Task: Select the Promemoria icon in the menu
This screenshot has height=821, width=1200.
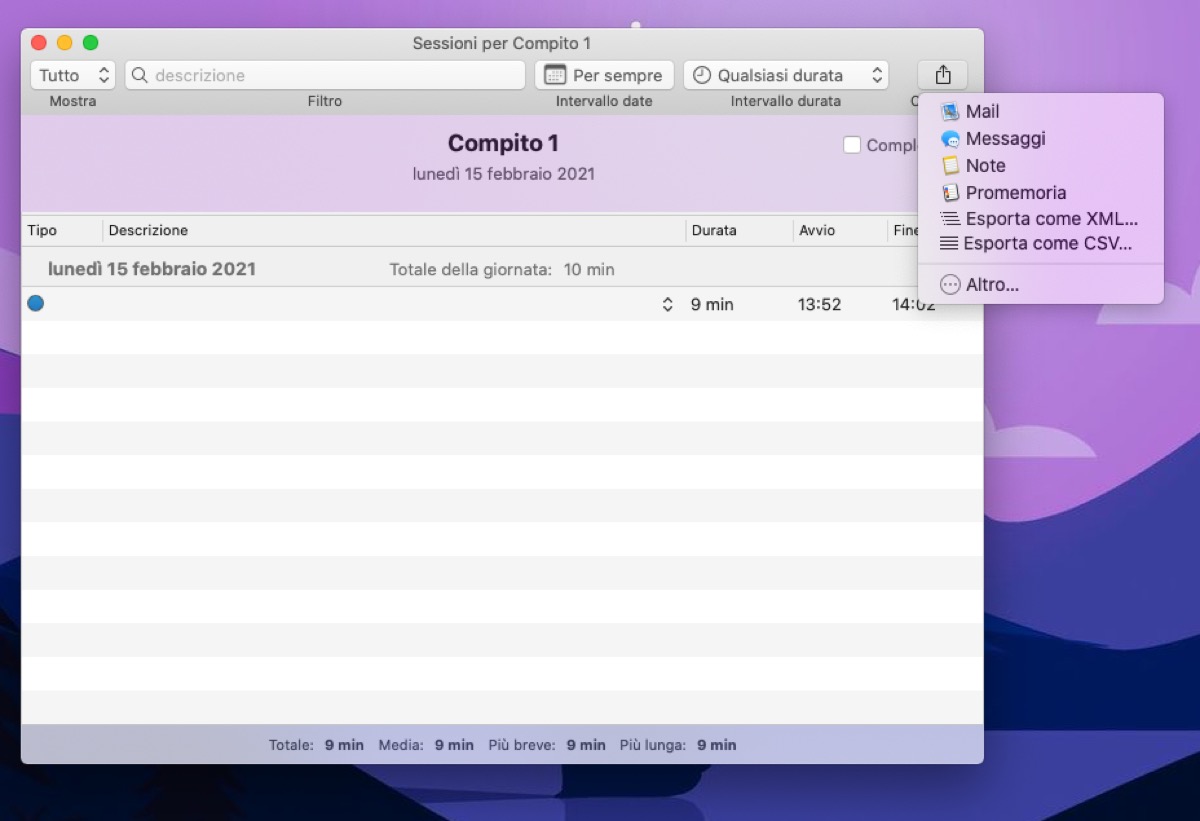Action: tap(950, 192)
